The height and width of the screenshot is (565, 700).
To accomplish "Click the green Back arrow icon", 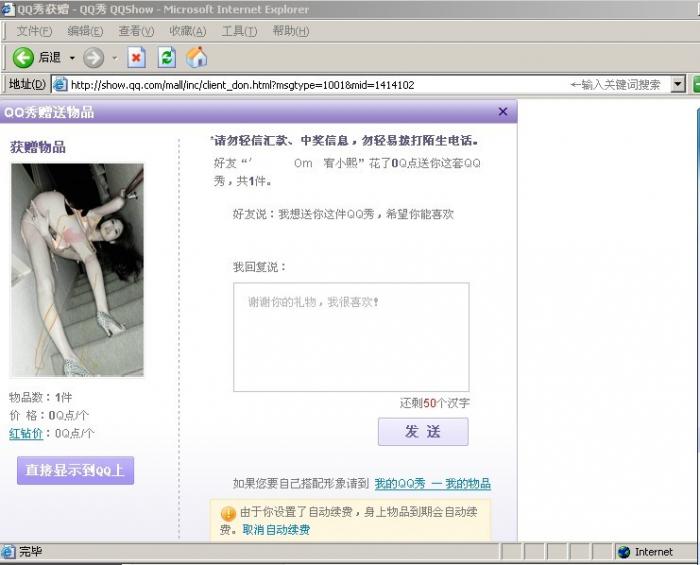I will [23, 58].
